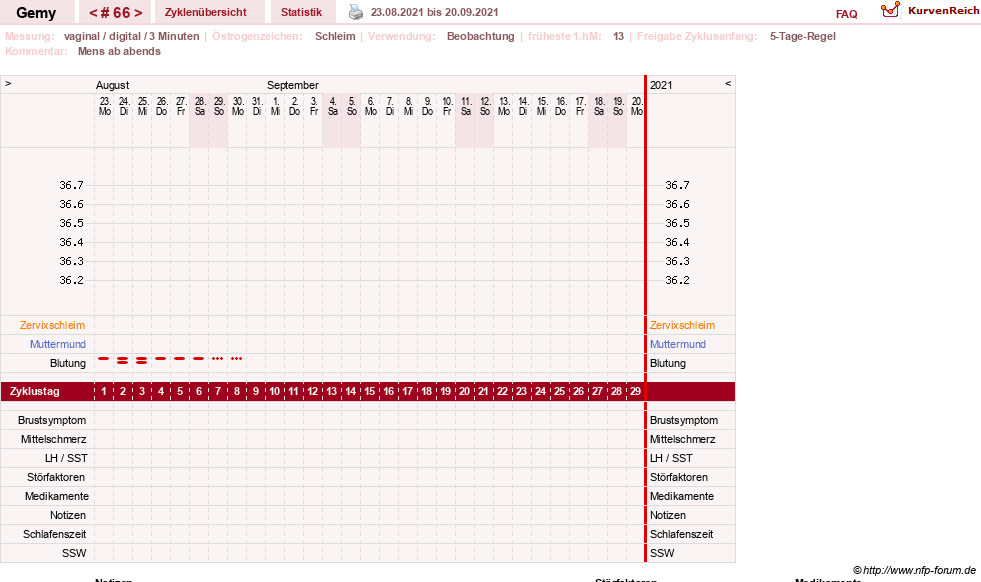This screenshot has height=582, width=981.
Task: Click the Zervixschleim label on the right
Action: pos(682,325)
